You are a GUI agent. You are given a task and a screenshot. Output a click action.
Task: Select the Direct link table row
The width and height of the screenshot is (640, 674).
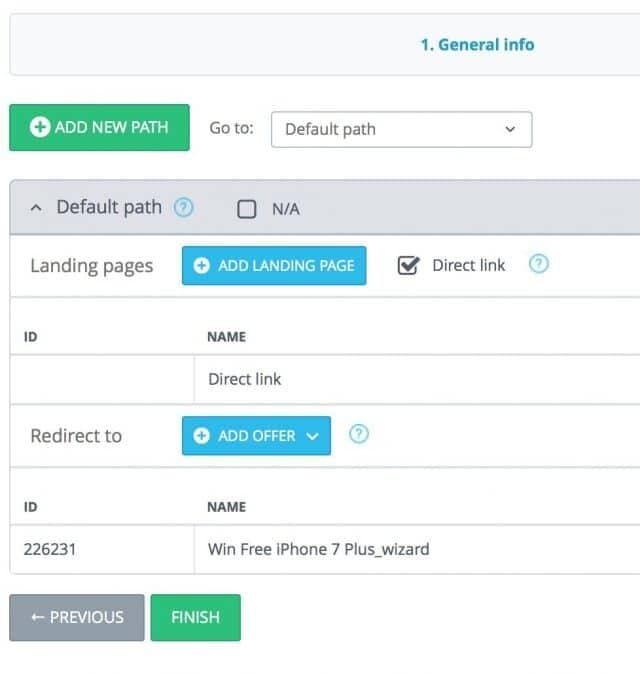[245, 379]
